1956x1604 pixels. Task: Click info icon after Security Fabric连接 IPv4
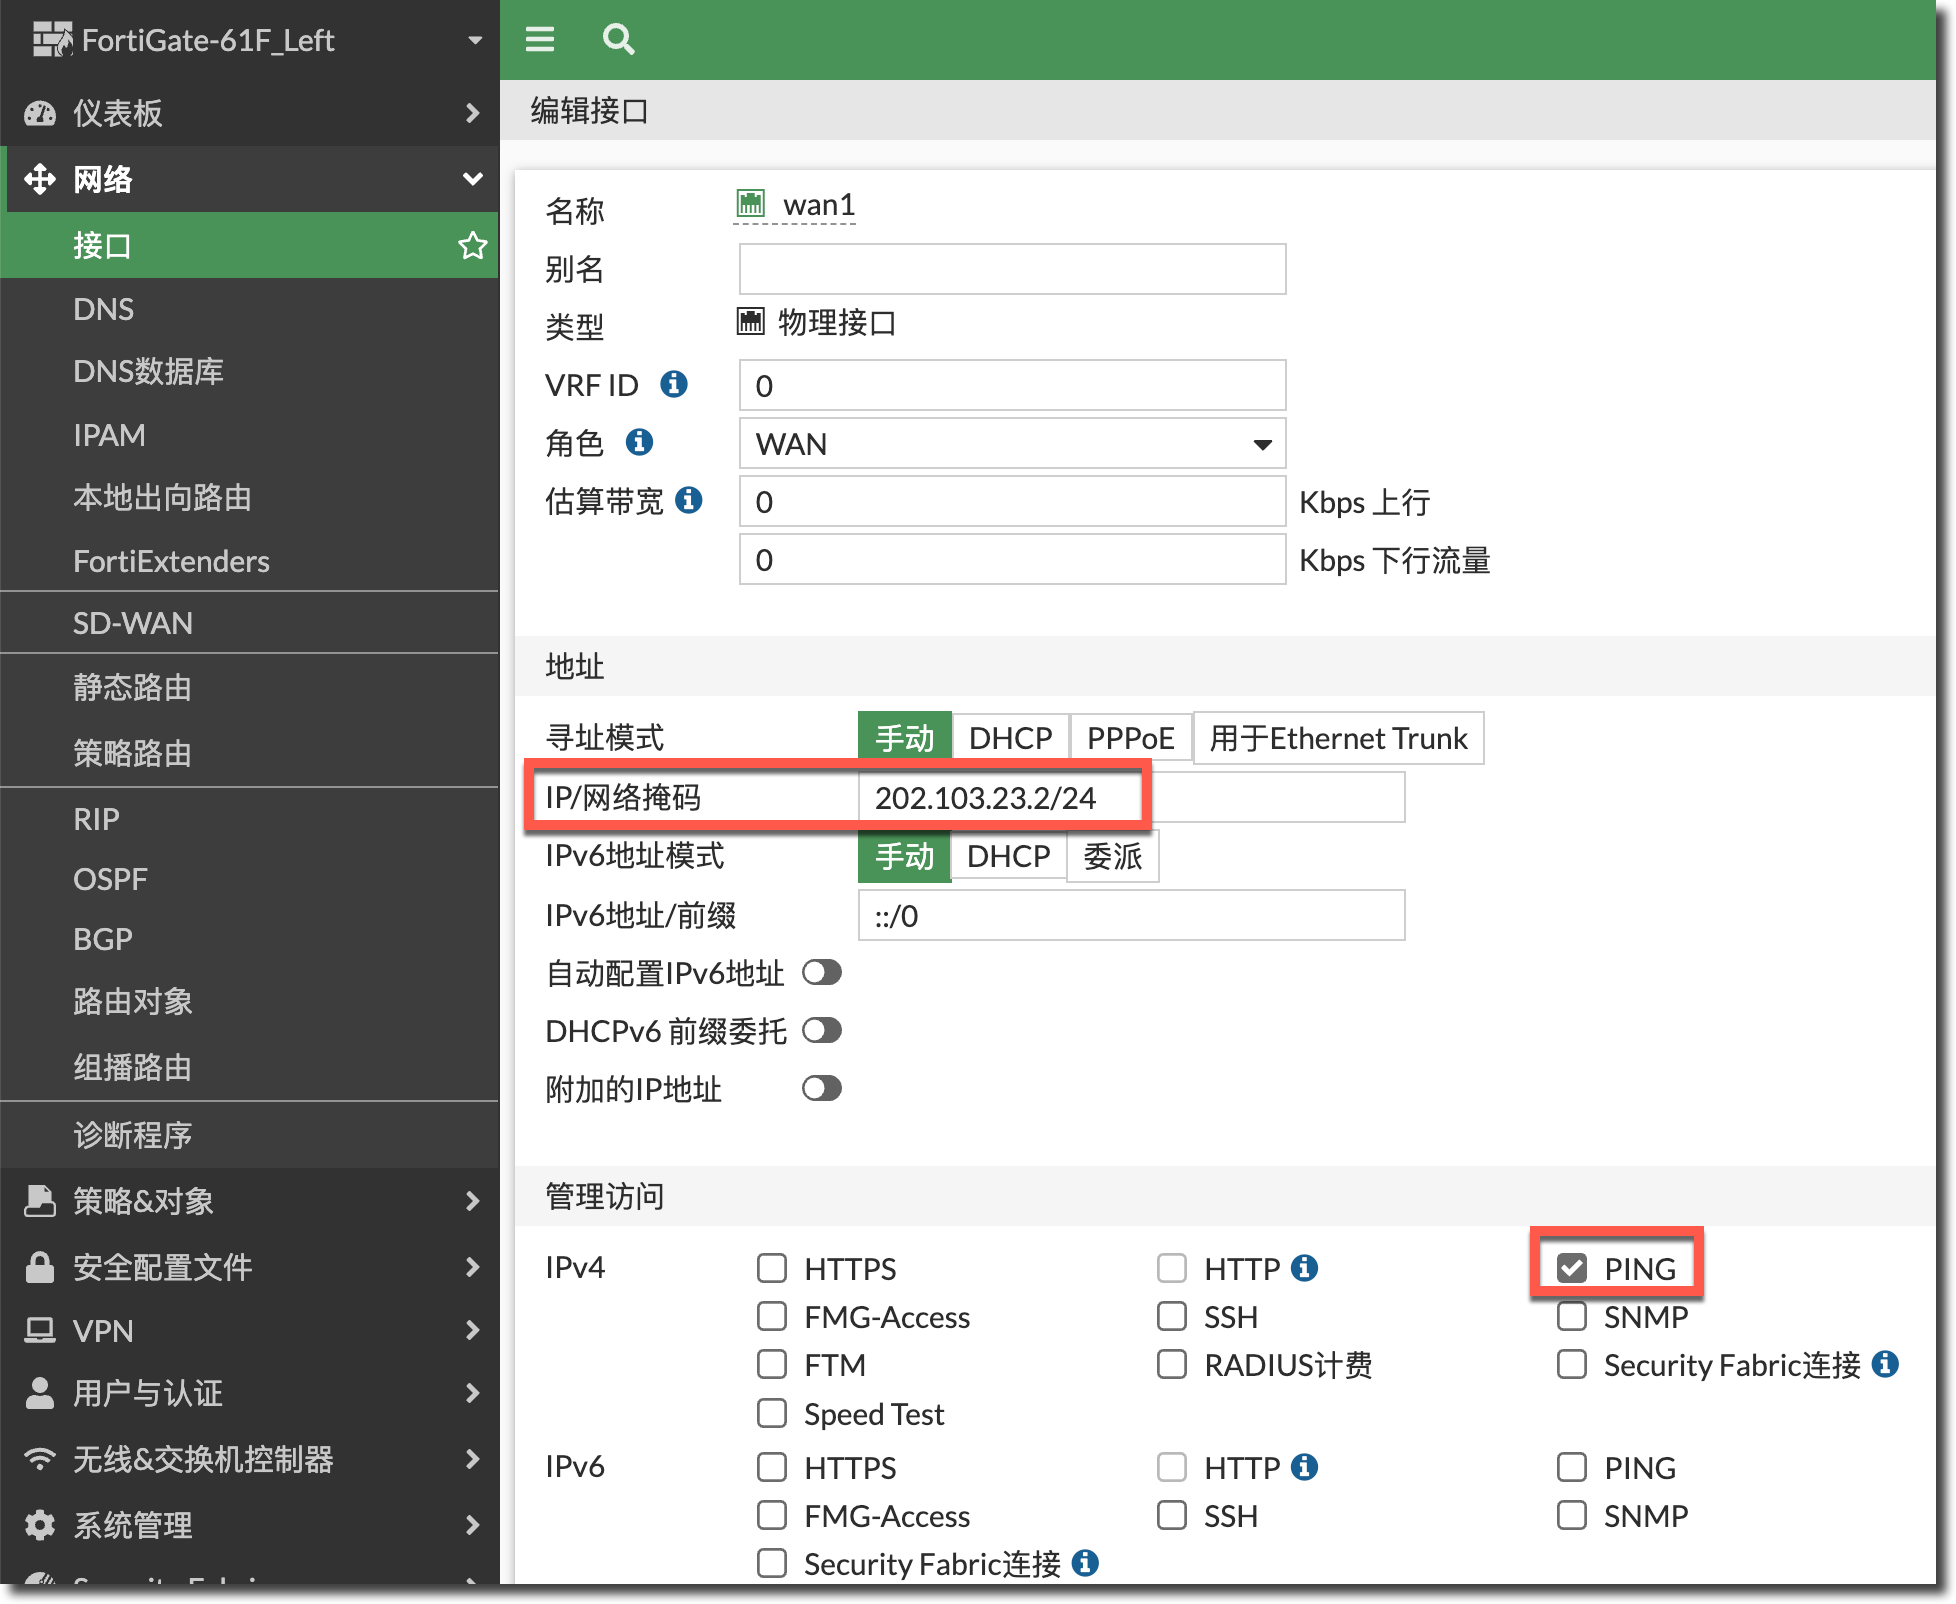tap(1885, 1364)
